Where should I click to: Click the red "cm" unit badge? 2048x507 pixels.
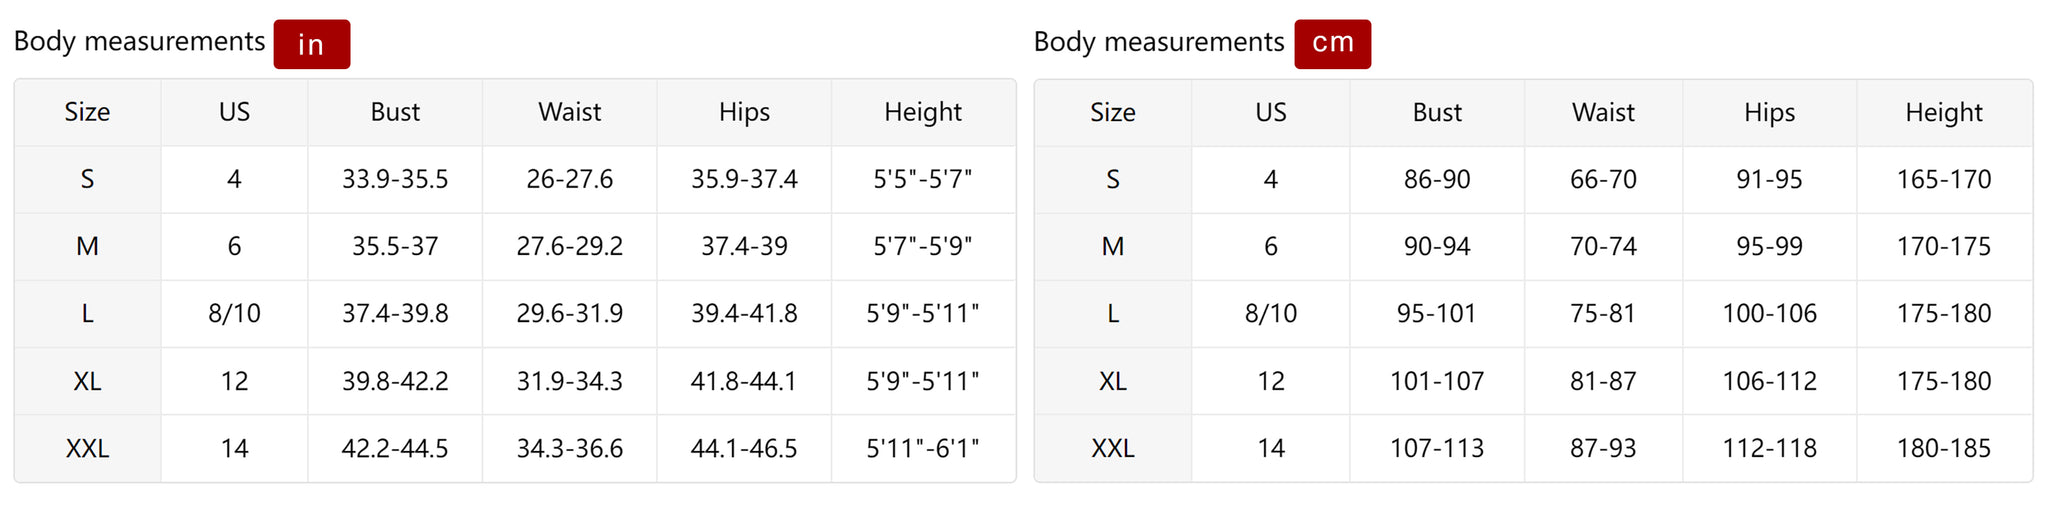click(1332, 44)
